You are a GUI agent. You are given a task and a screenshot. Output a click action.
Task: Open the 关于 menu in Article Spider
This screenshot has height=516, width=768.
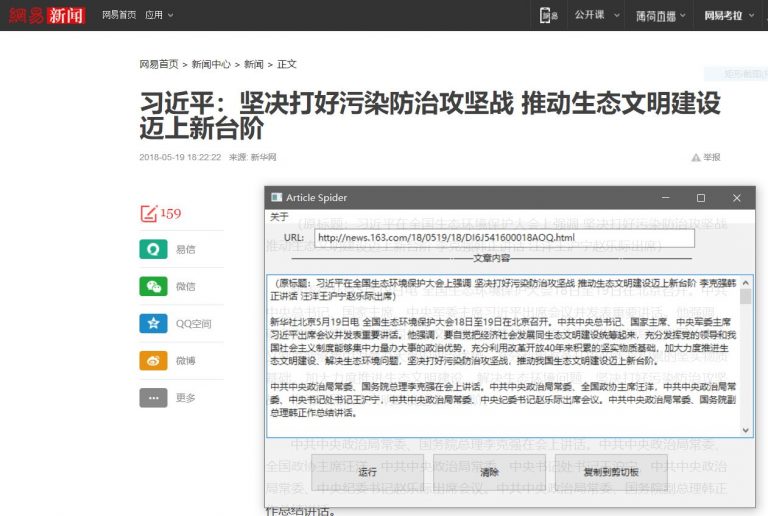point(279,216)
